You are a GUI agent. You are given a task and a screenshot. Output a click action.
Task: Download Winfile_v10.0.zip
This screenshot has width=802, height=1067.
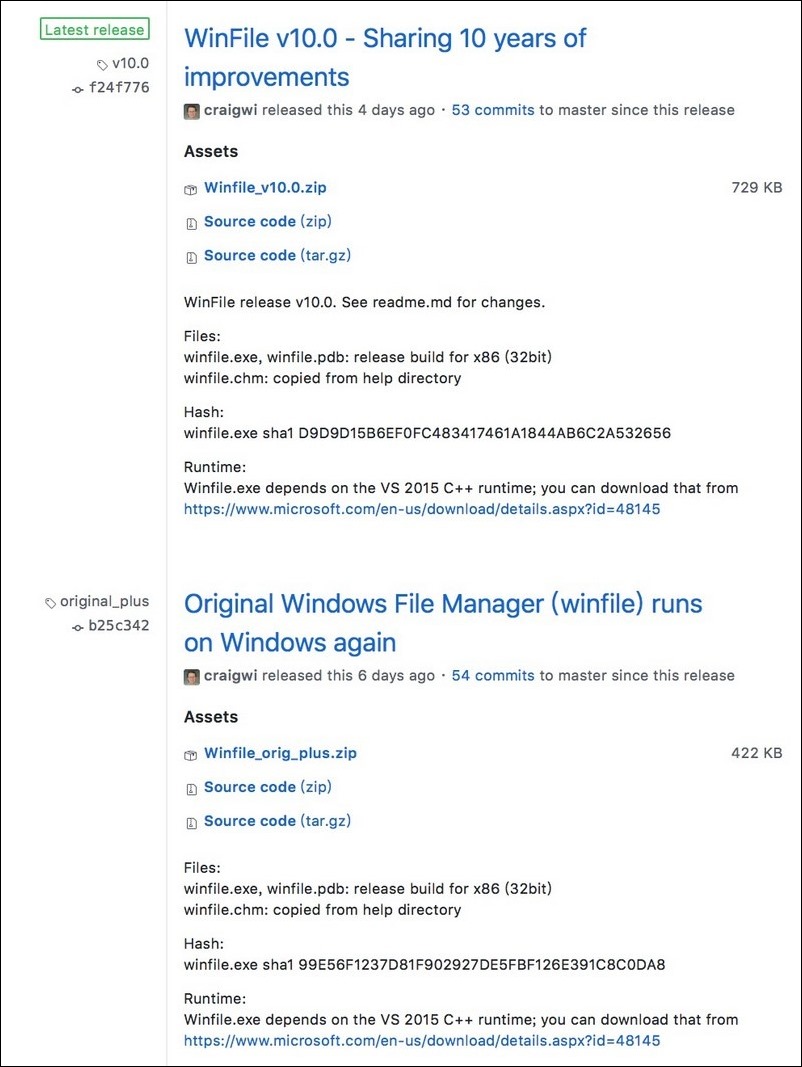[265, 187]
